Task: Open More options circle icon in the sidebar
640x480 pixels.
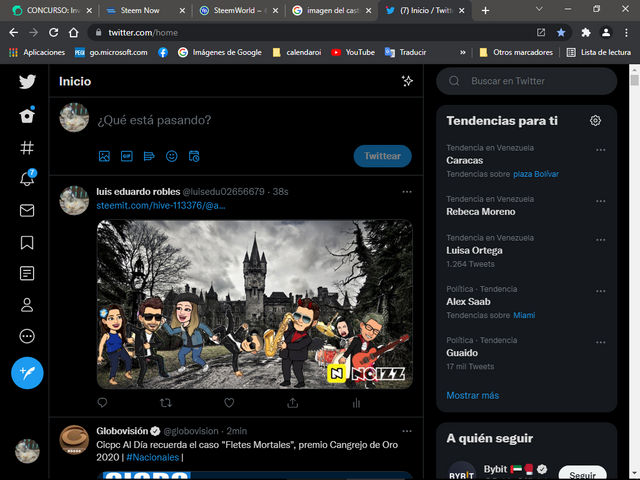Action: point(27,336)
